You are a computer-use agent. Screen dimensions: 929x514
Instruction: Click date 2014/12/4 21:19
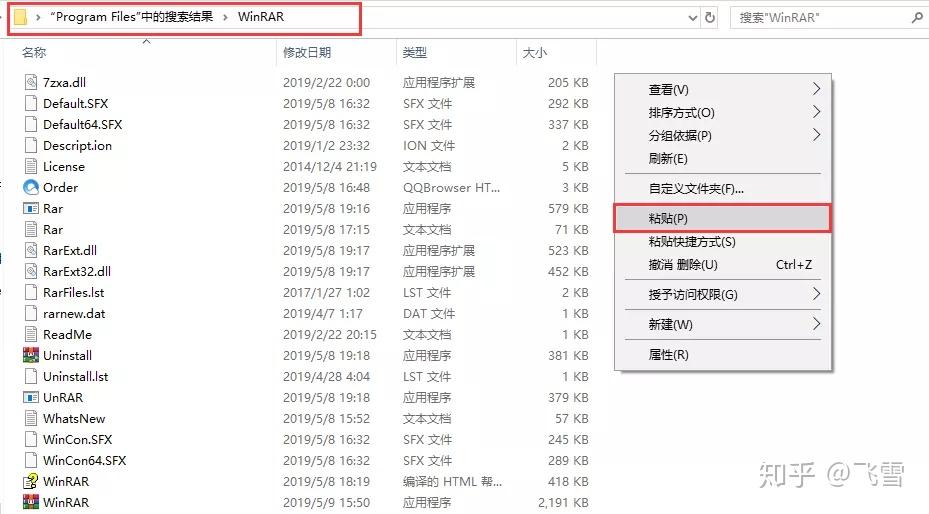pyautogui.click(x=330, y=167)
